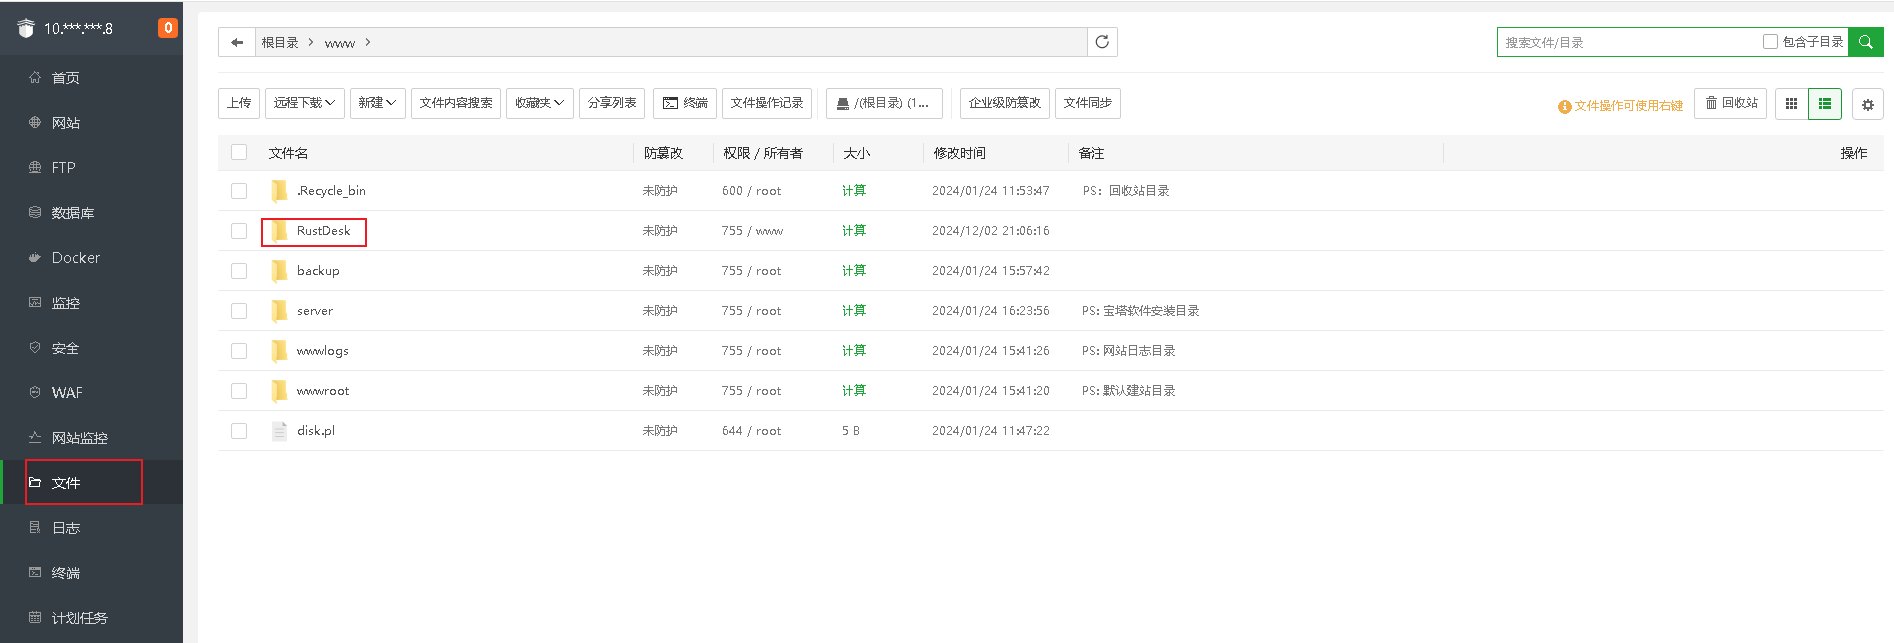Go to 数据库 in the sidebar
1894x643 pixels.
coord(73,213)
